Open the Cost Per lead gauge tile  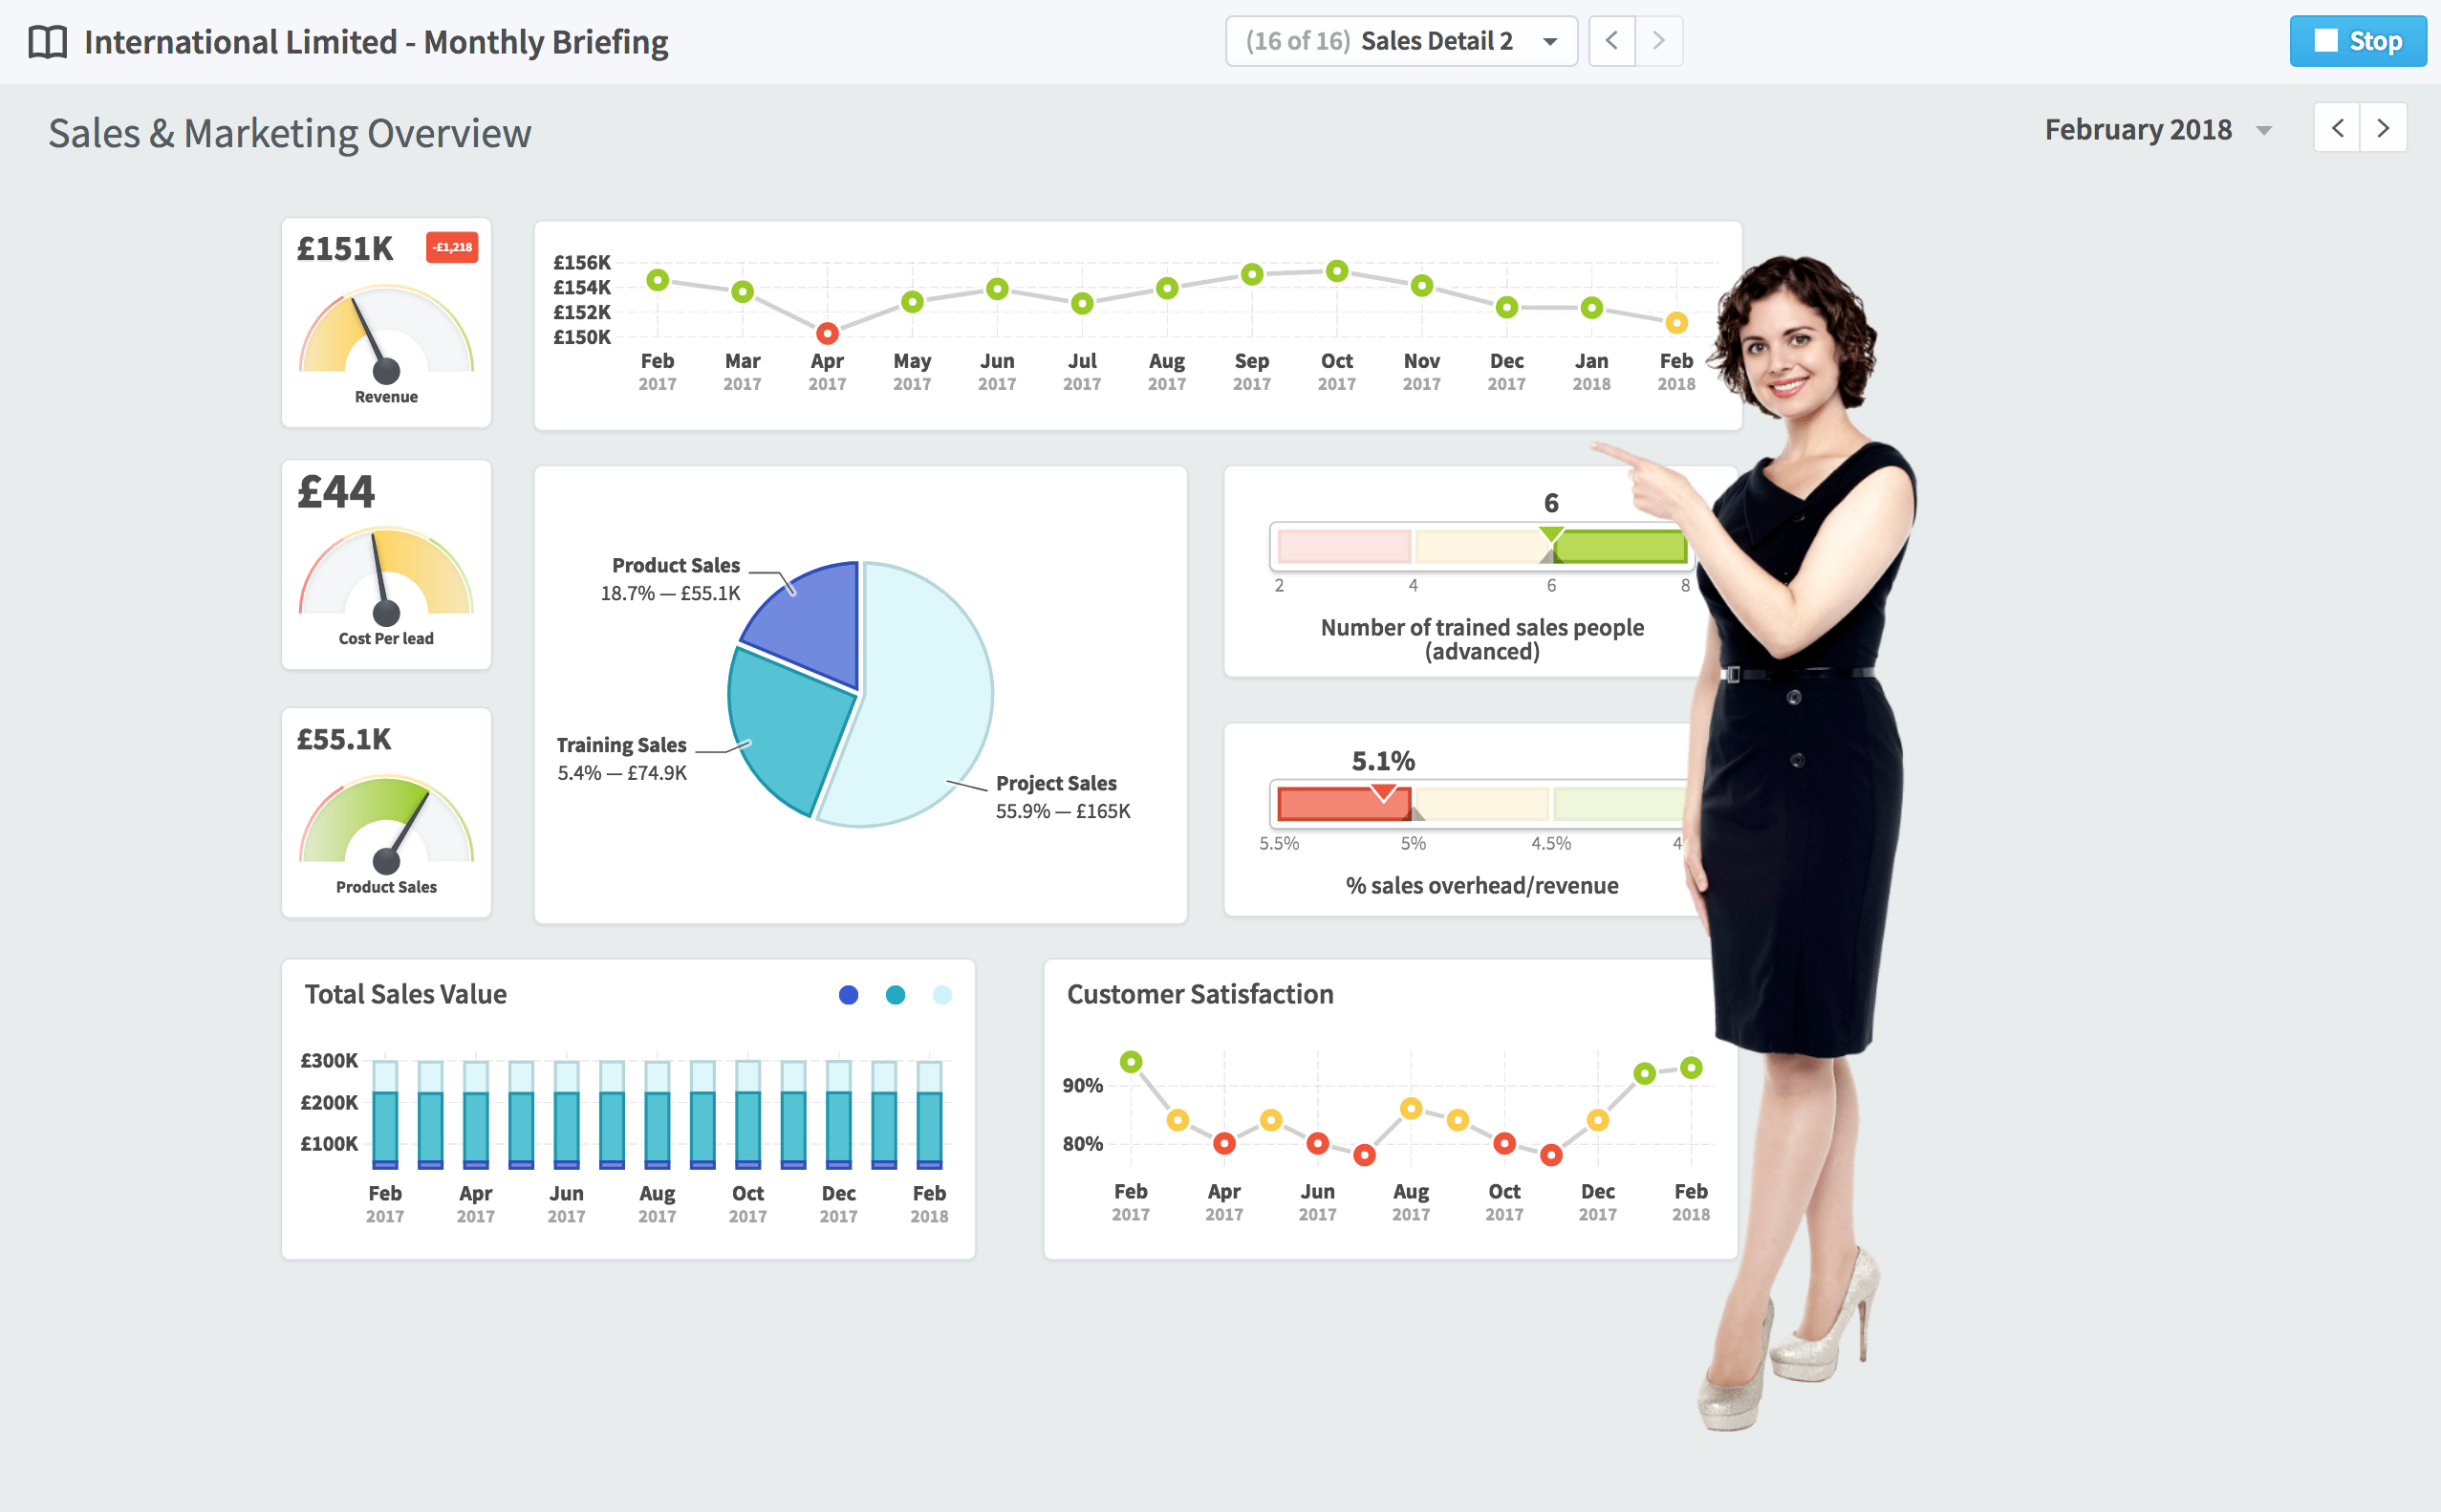point(386,565)
